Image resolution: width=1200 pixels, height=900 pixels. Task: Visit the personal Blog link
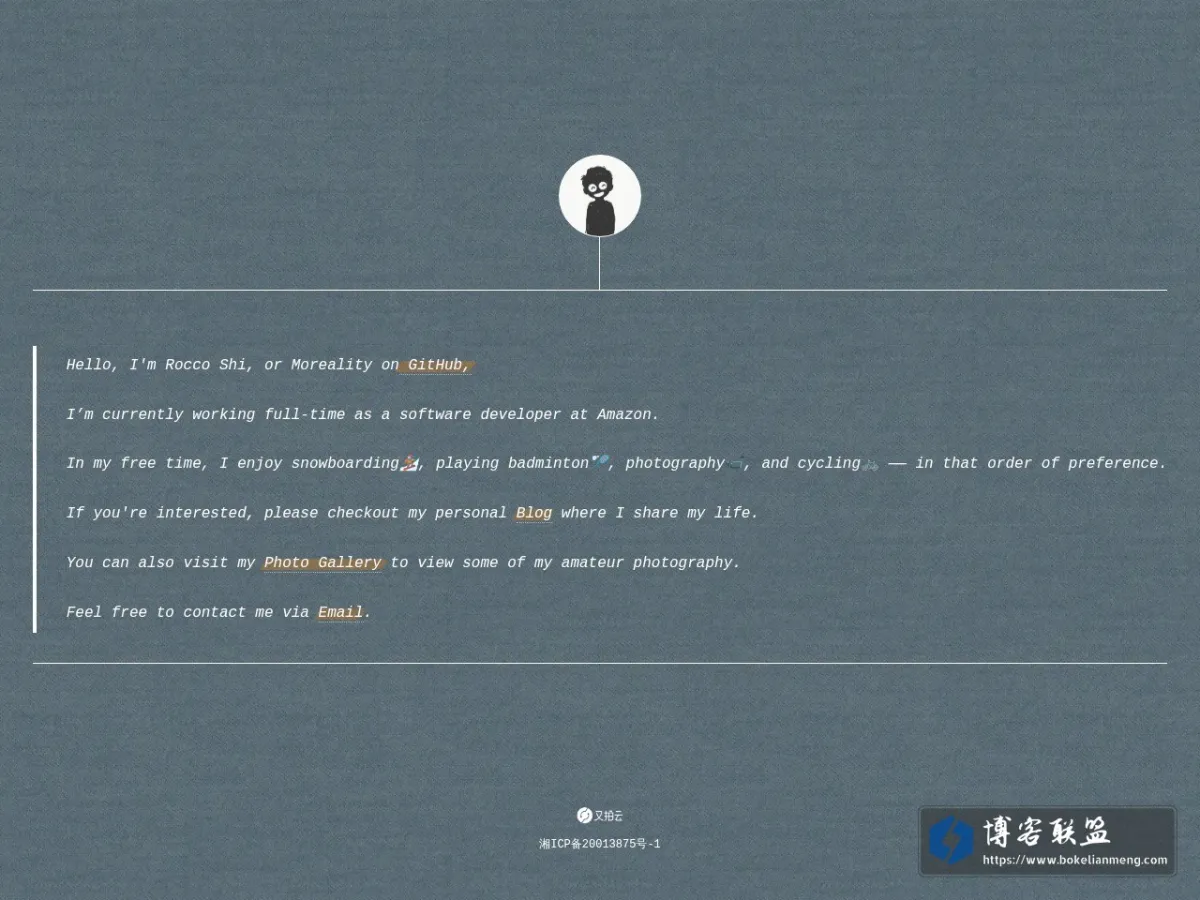tap(534, 513)
